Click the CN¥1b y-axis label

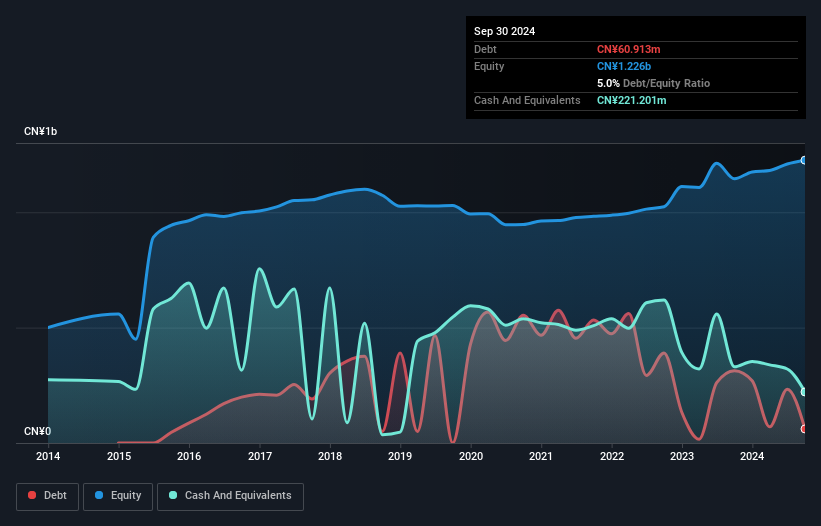click(40, 131)
